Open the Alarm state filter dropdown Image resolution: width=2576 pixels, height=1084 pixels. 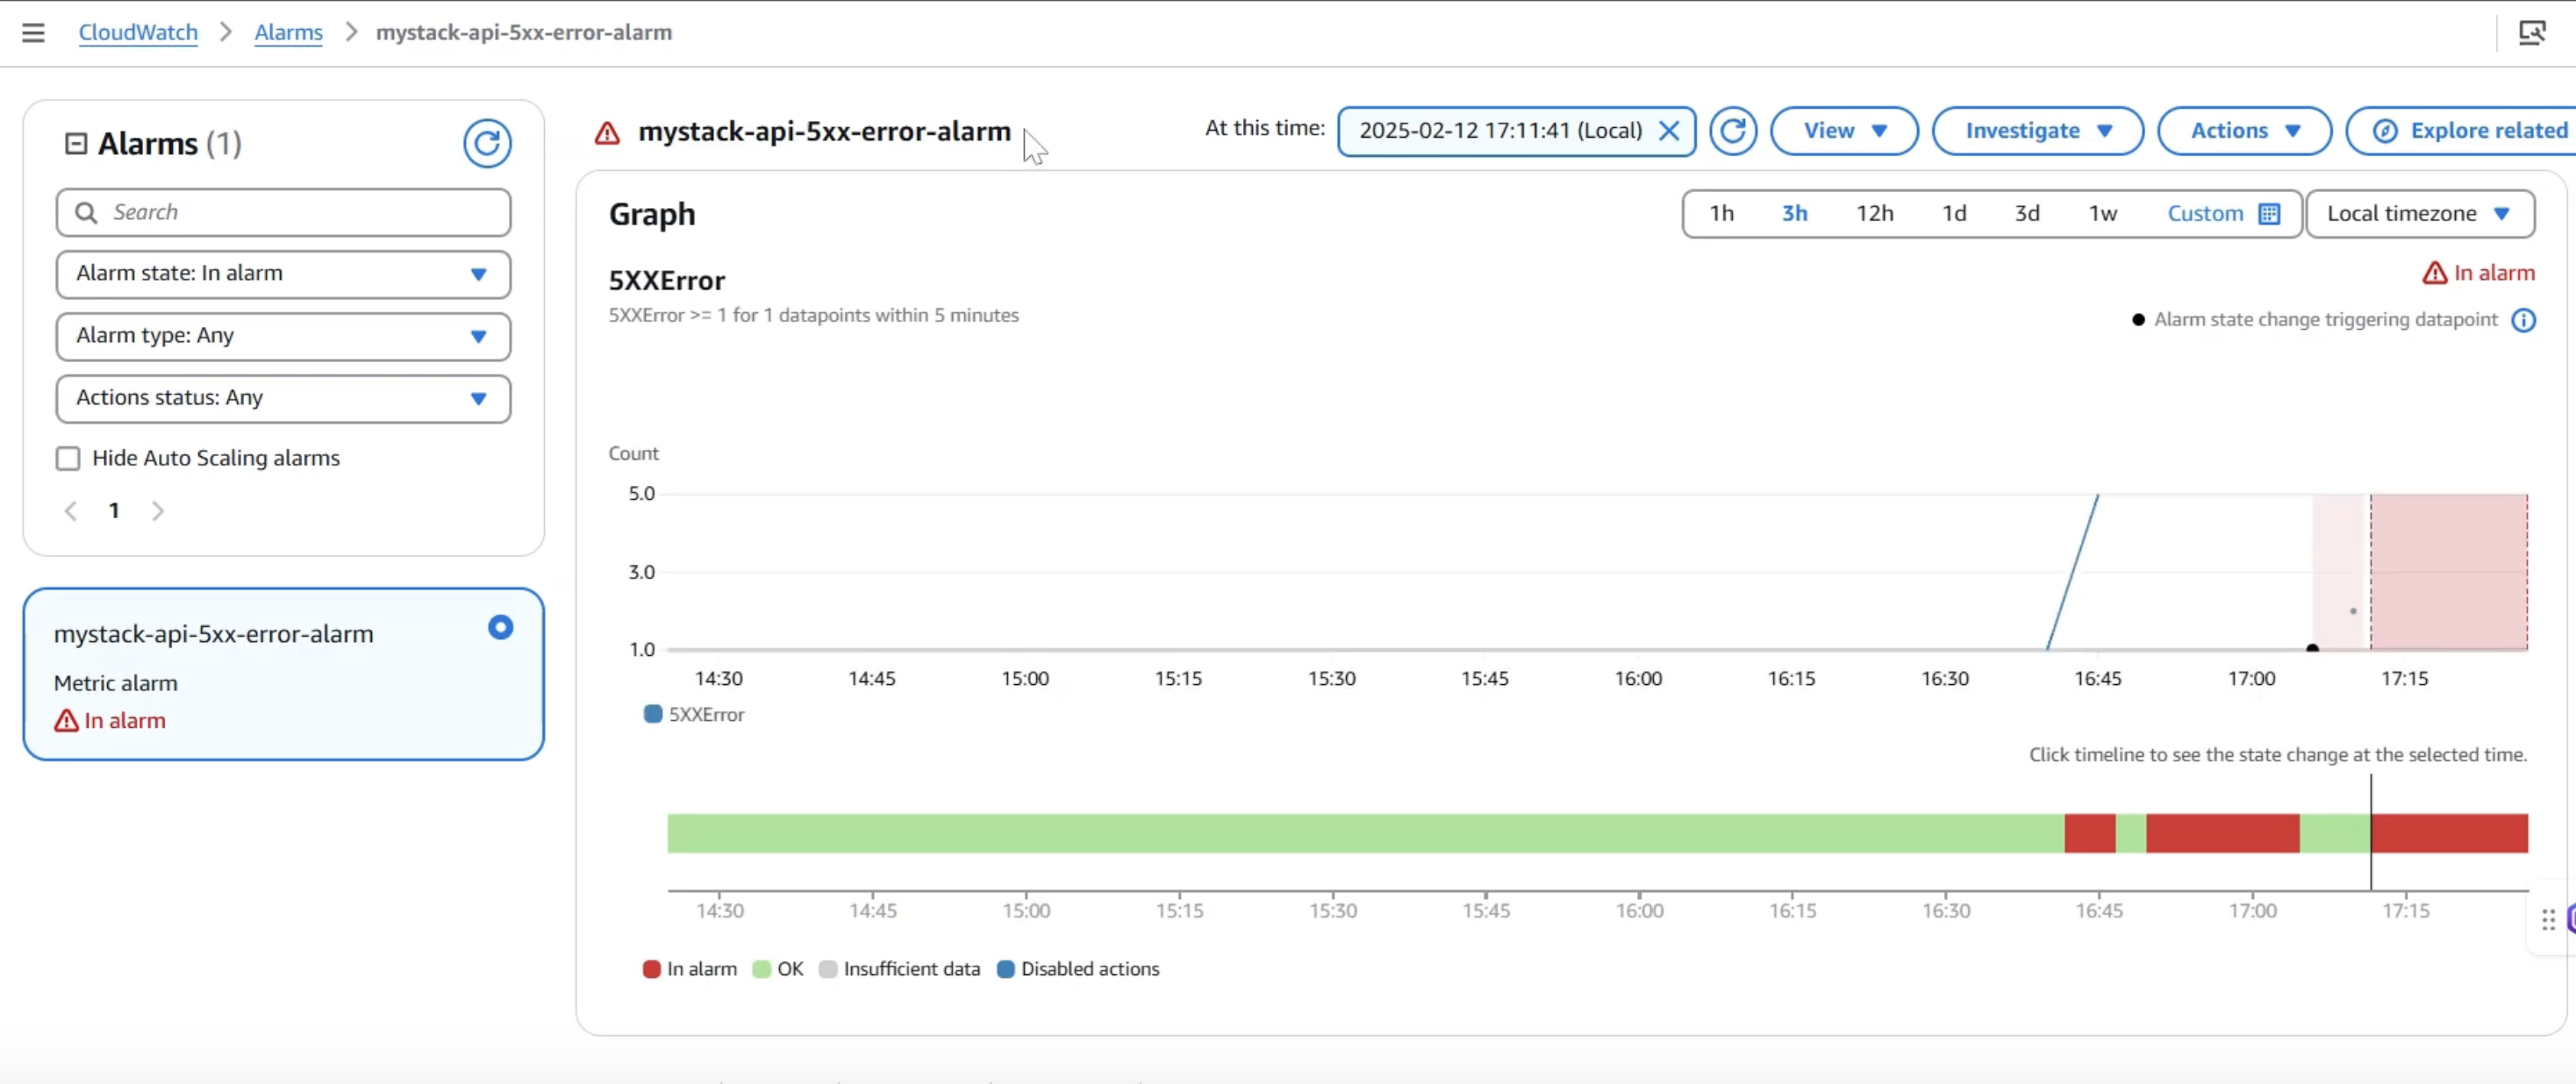pos(283,274)
